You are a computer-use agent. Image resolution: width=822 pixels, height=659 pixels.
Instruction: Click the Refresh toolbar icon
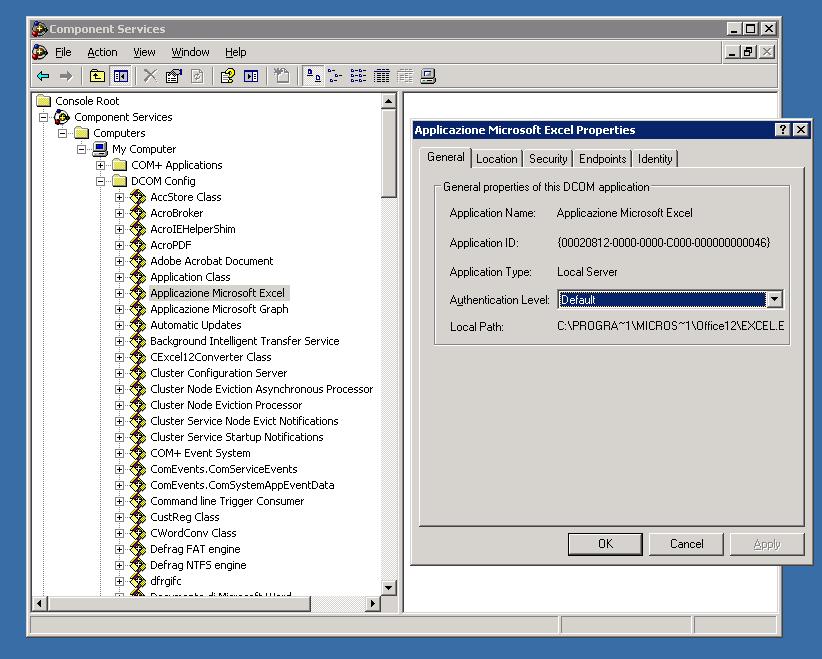pyautogui.click(x=197, y=77)
